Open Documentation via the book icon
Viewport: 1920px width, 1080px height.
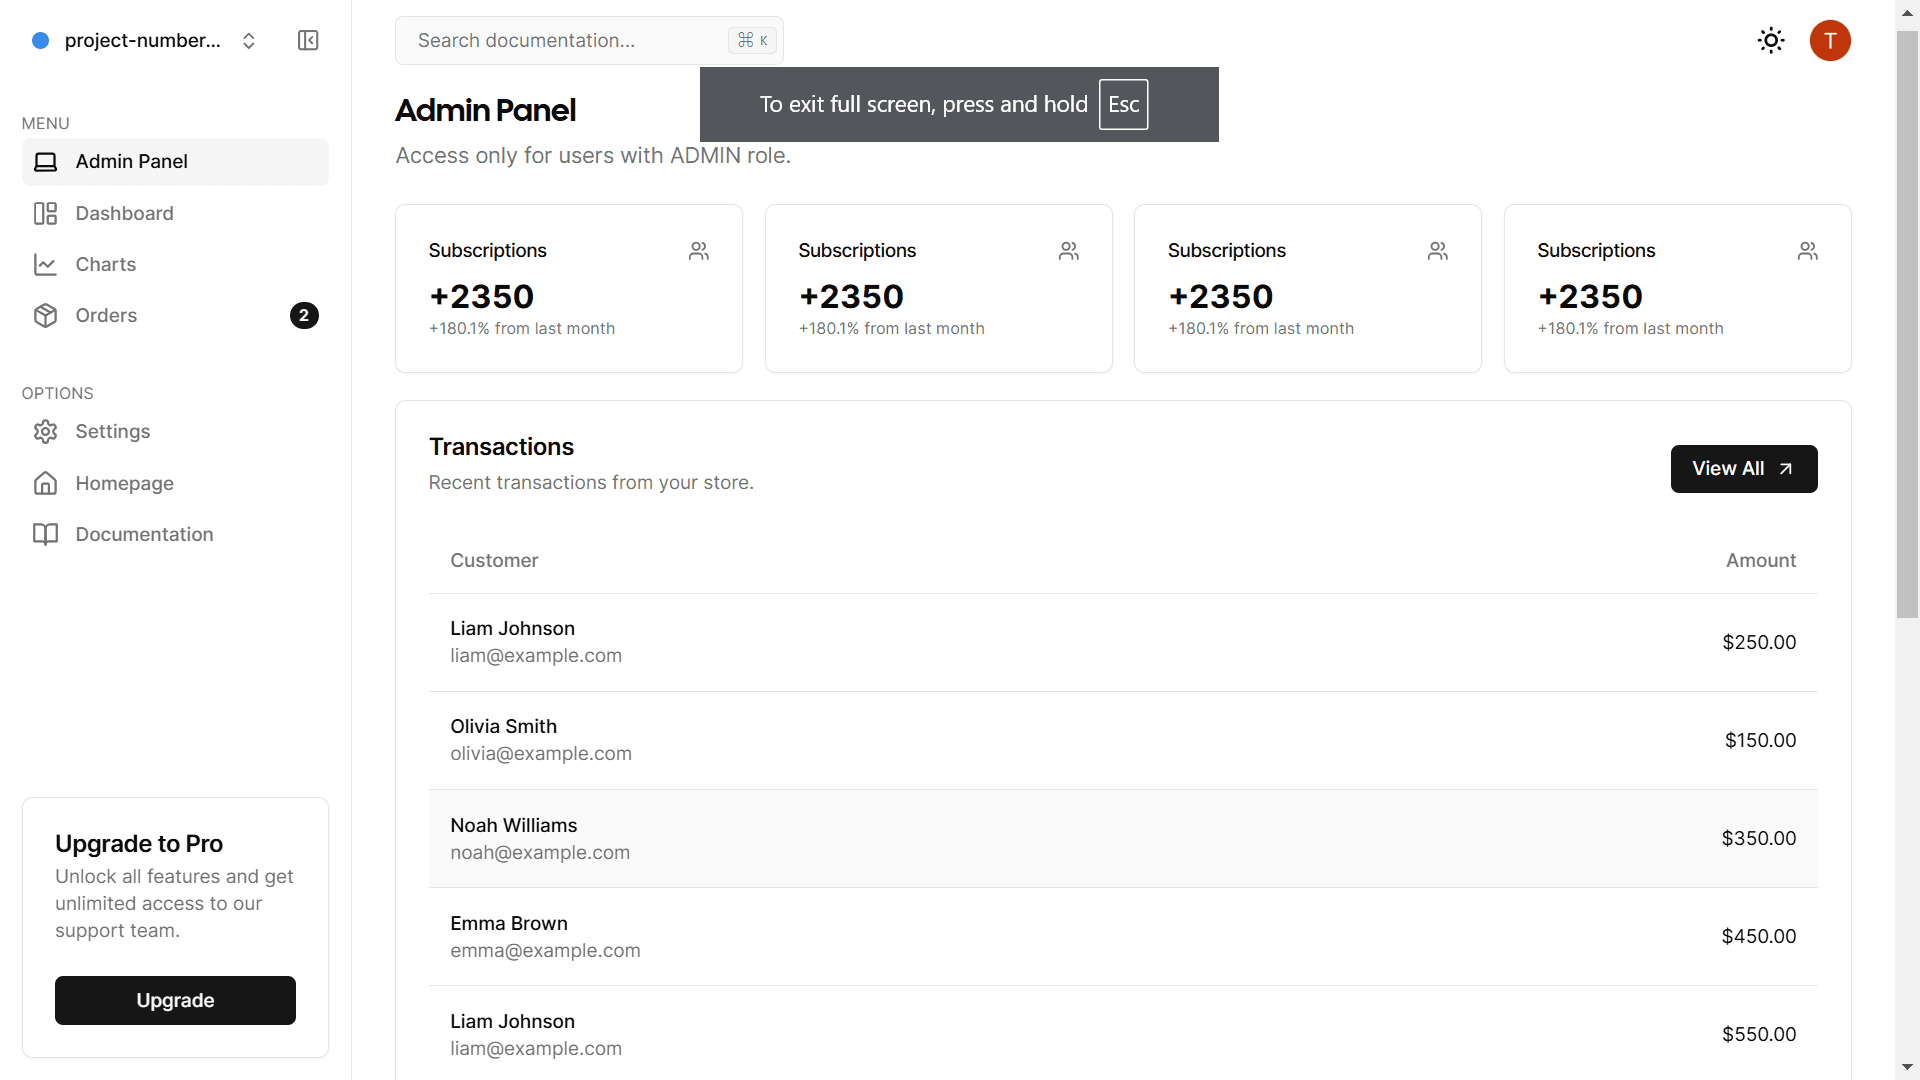pyautogui.click(x=45, y=534)
